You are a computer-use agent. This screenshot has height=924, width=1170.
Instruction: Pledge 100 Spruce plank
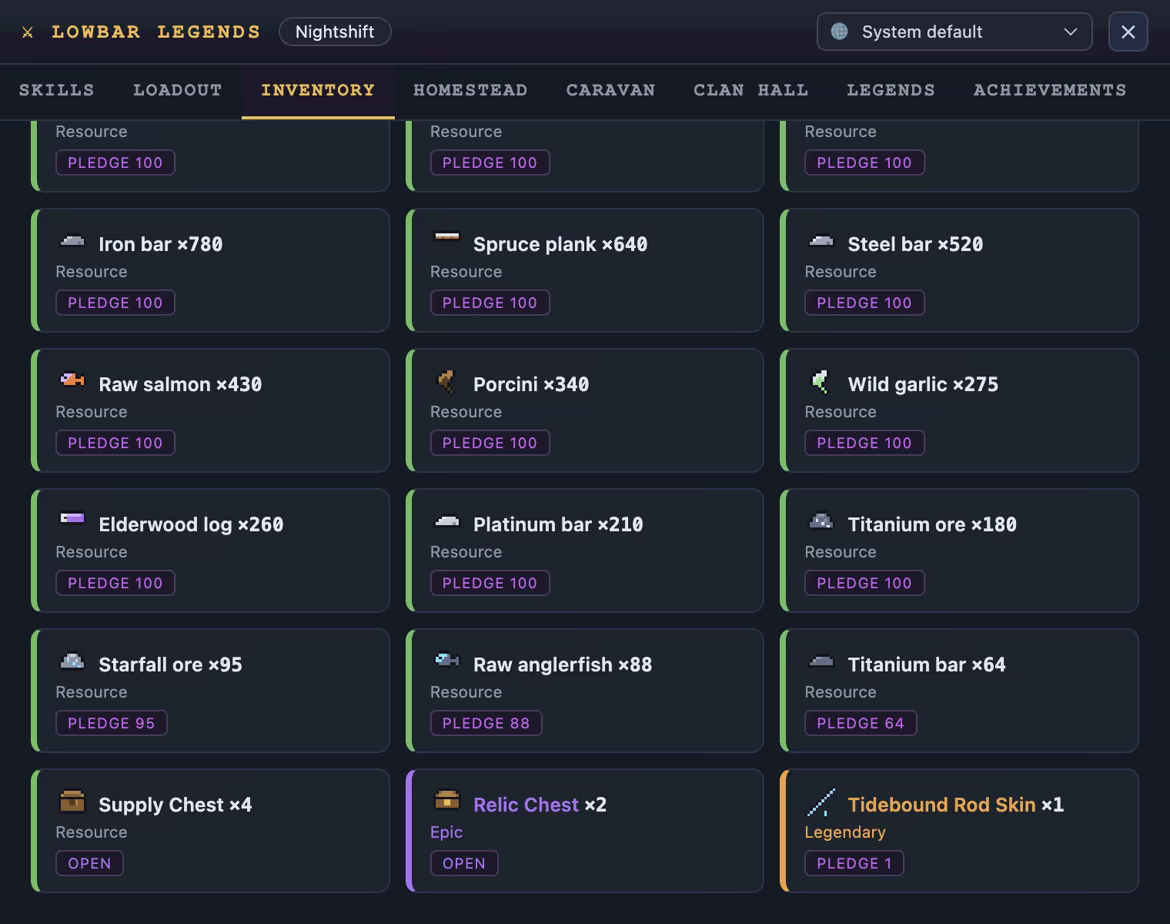(x=489, y=303)
